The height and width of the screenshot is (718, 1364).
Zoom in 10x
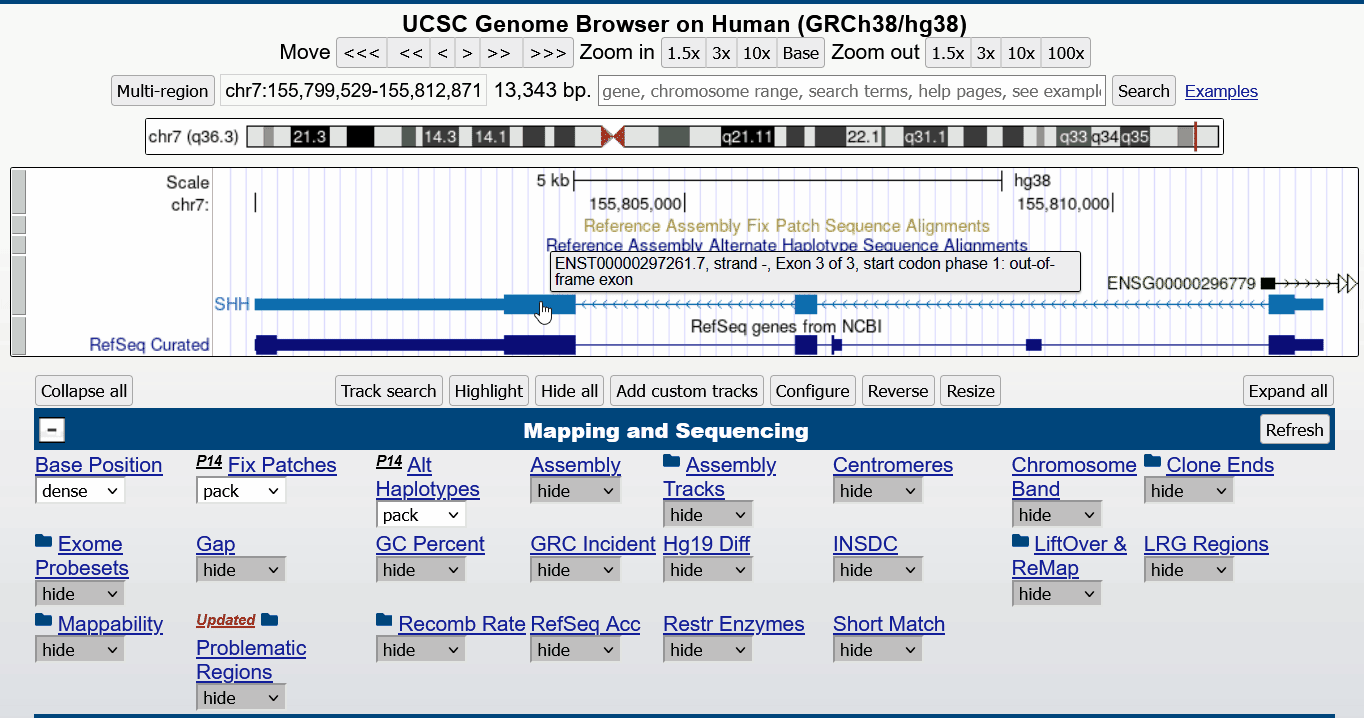click(x=756, y=53)
